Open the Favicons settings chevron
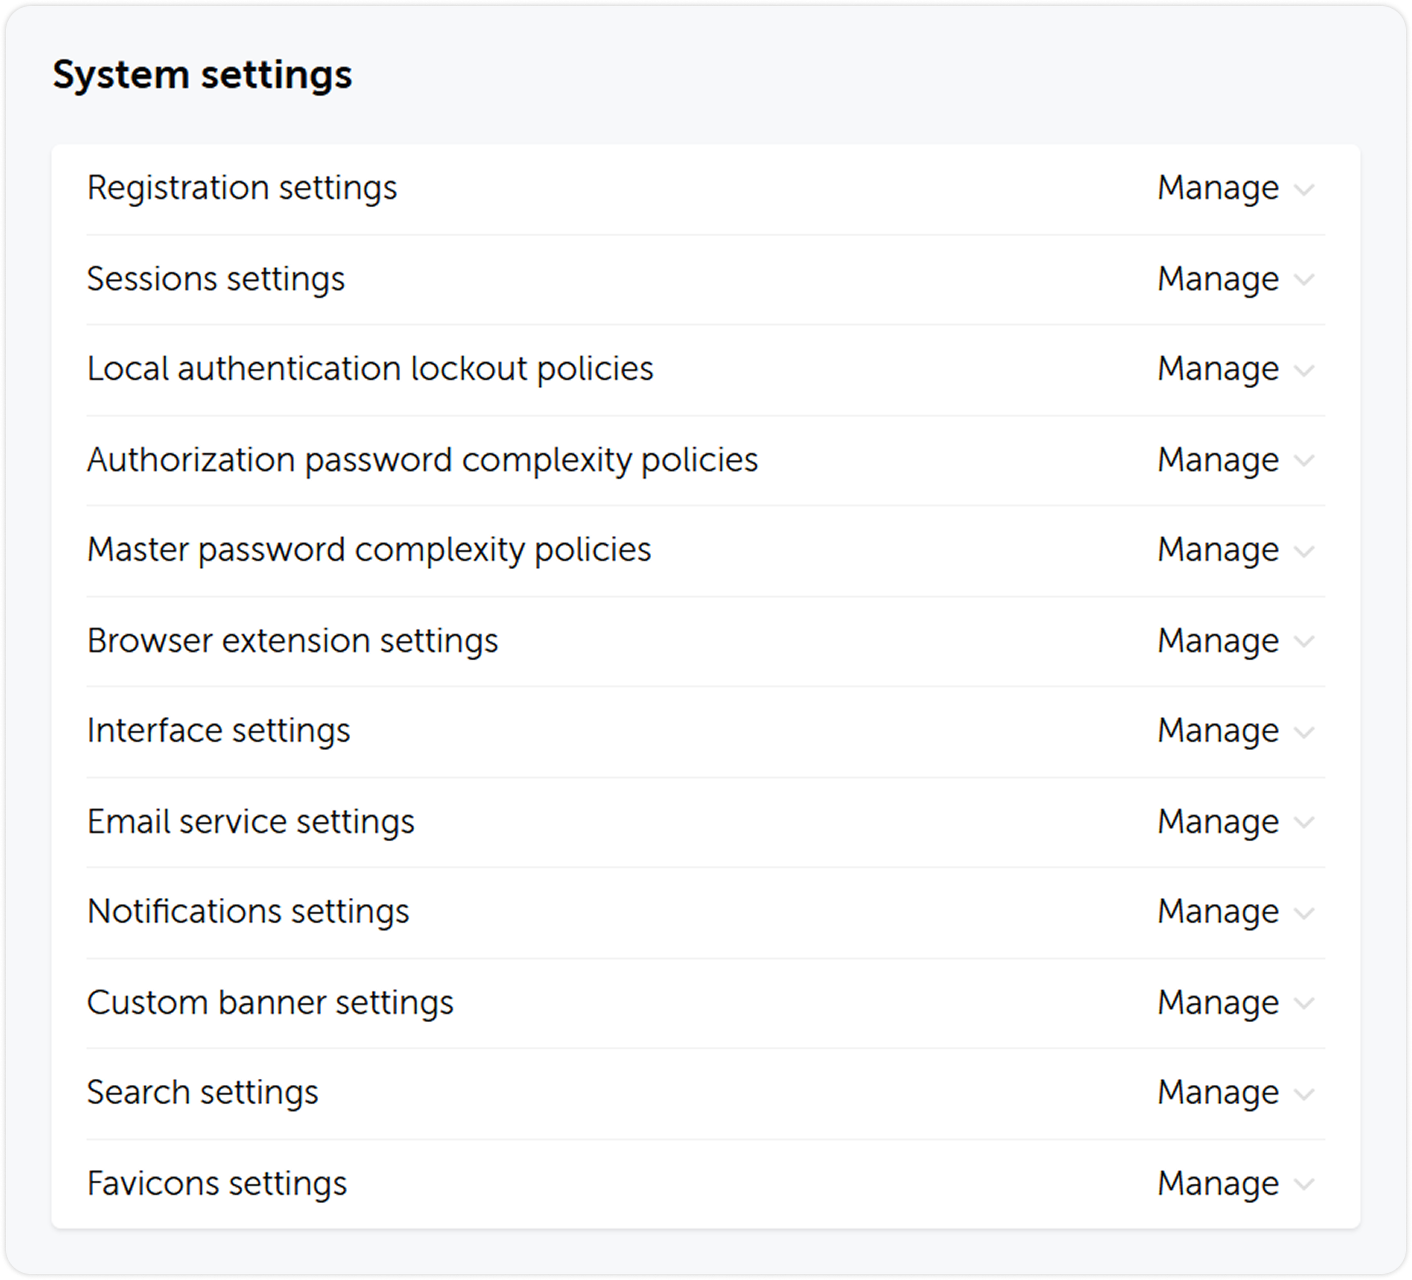The width and height of the screenshot is (1412, 1280). point(1305,1185)
